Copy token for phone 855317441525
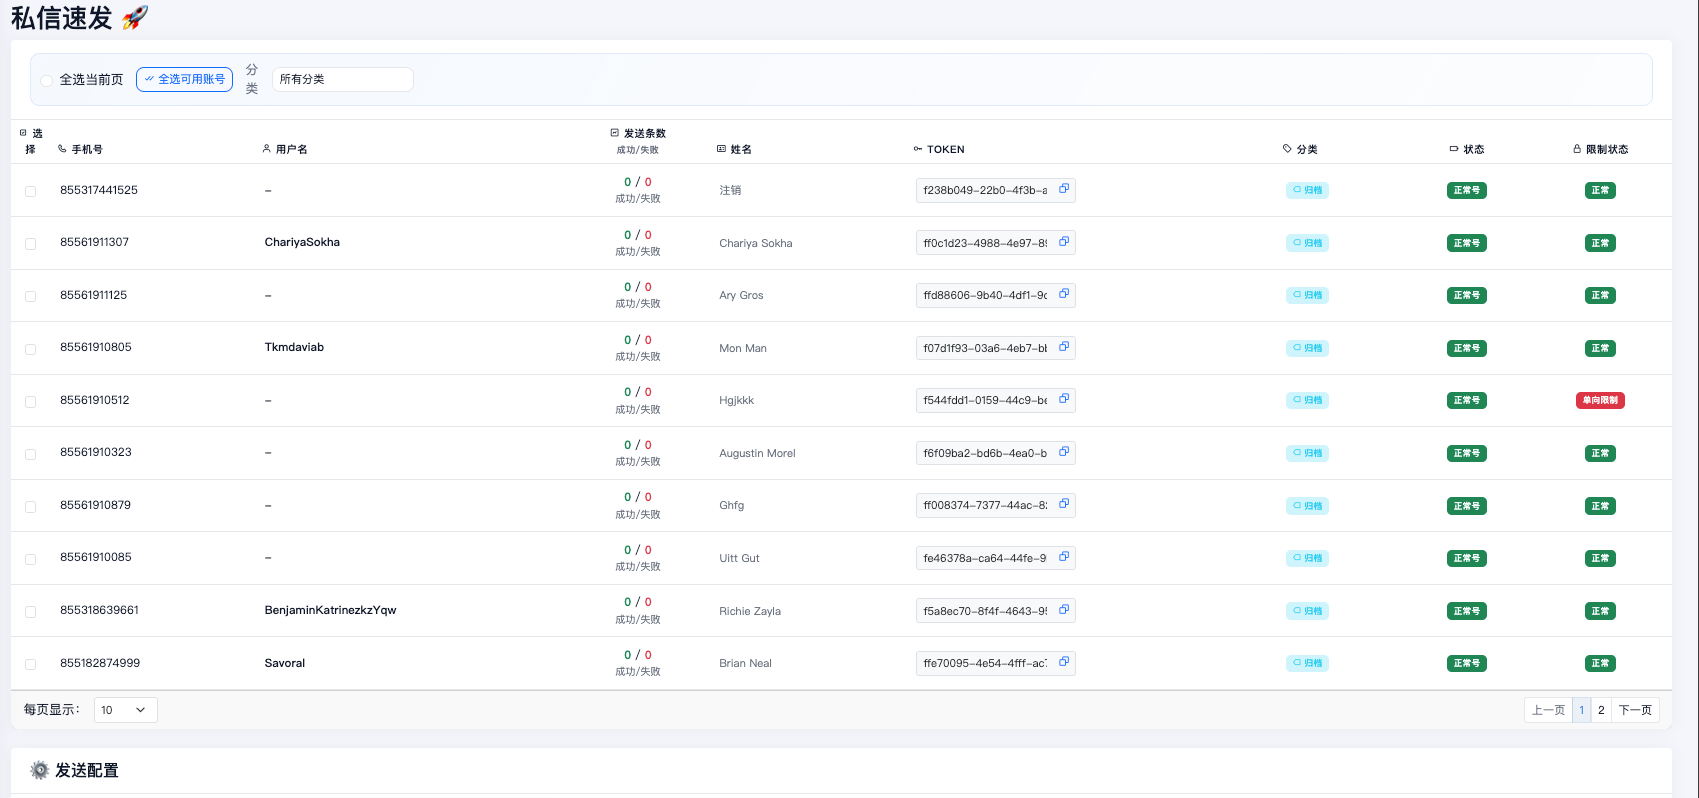 click(1064, 189)
